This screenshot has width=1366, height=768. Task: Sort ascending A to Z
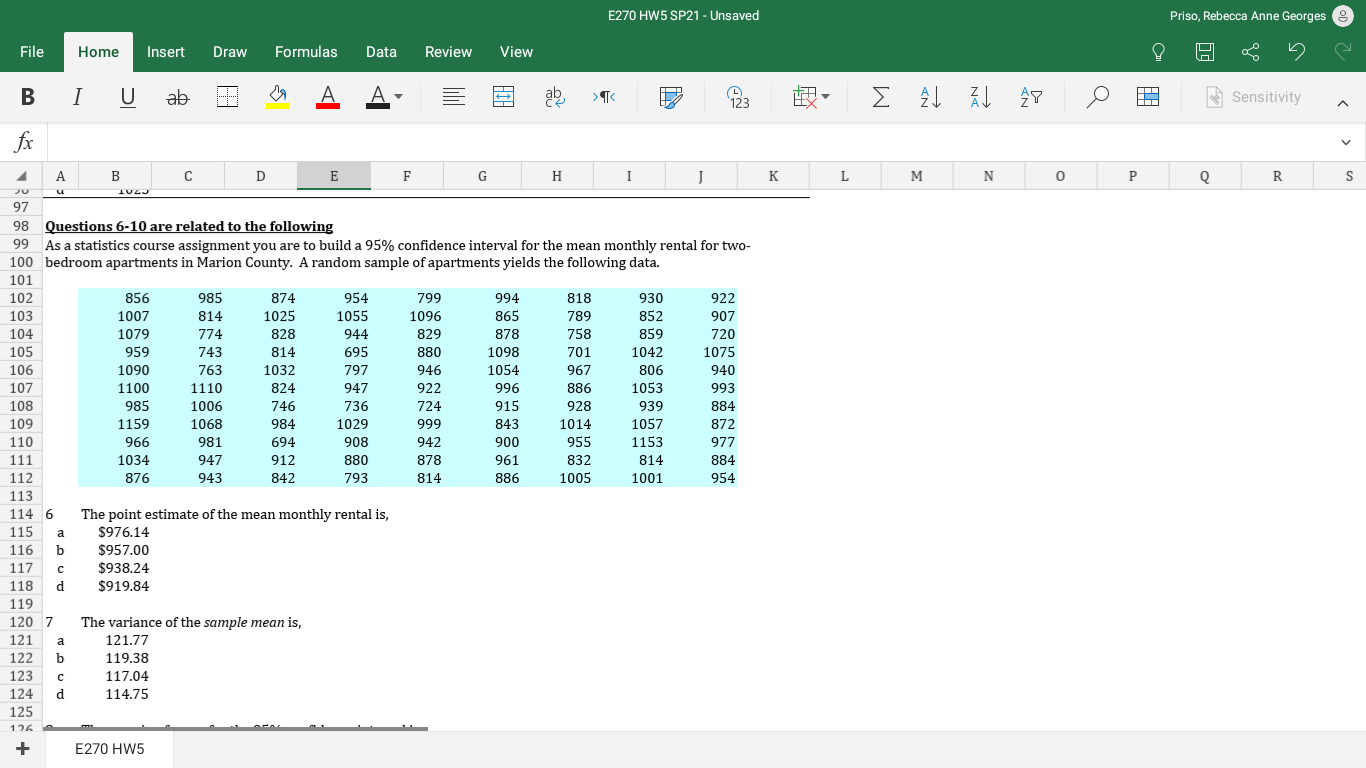point(929,97)
